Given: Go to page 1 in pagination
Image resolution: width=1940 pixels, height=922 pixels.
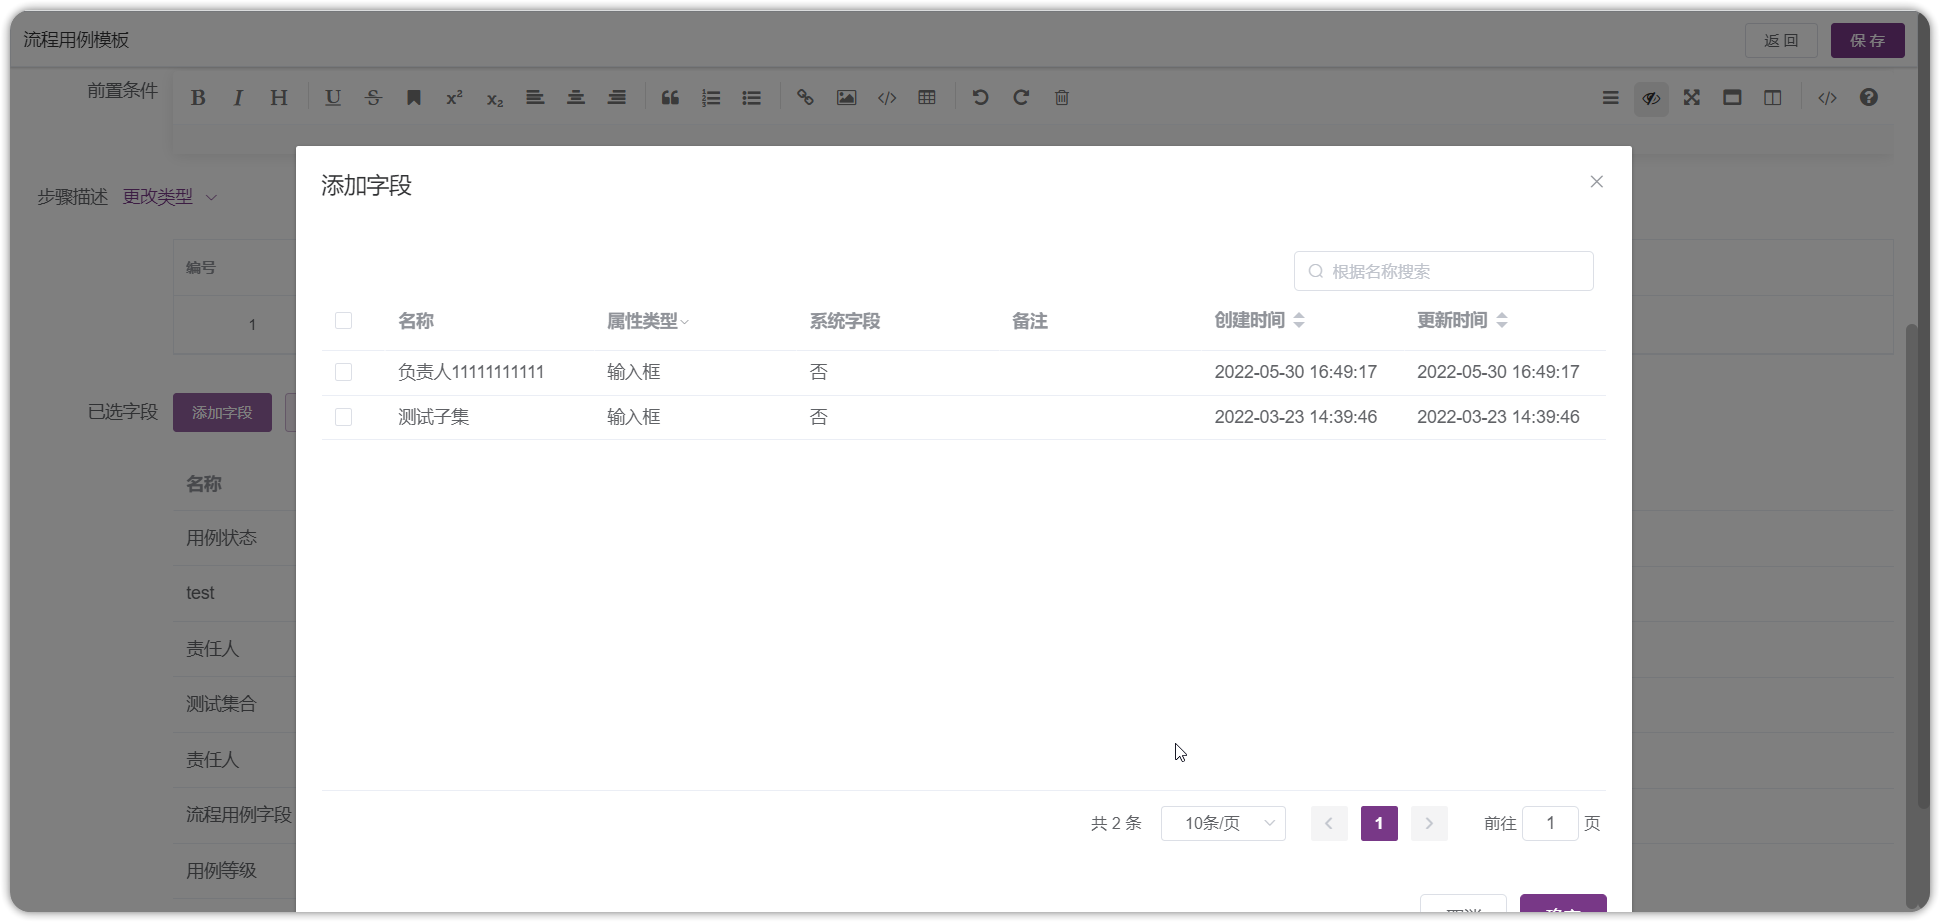Looking at the screenshot, I should click(1379, 823).
